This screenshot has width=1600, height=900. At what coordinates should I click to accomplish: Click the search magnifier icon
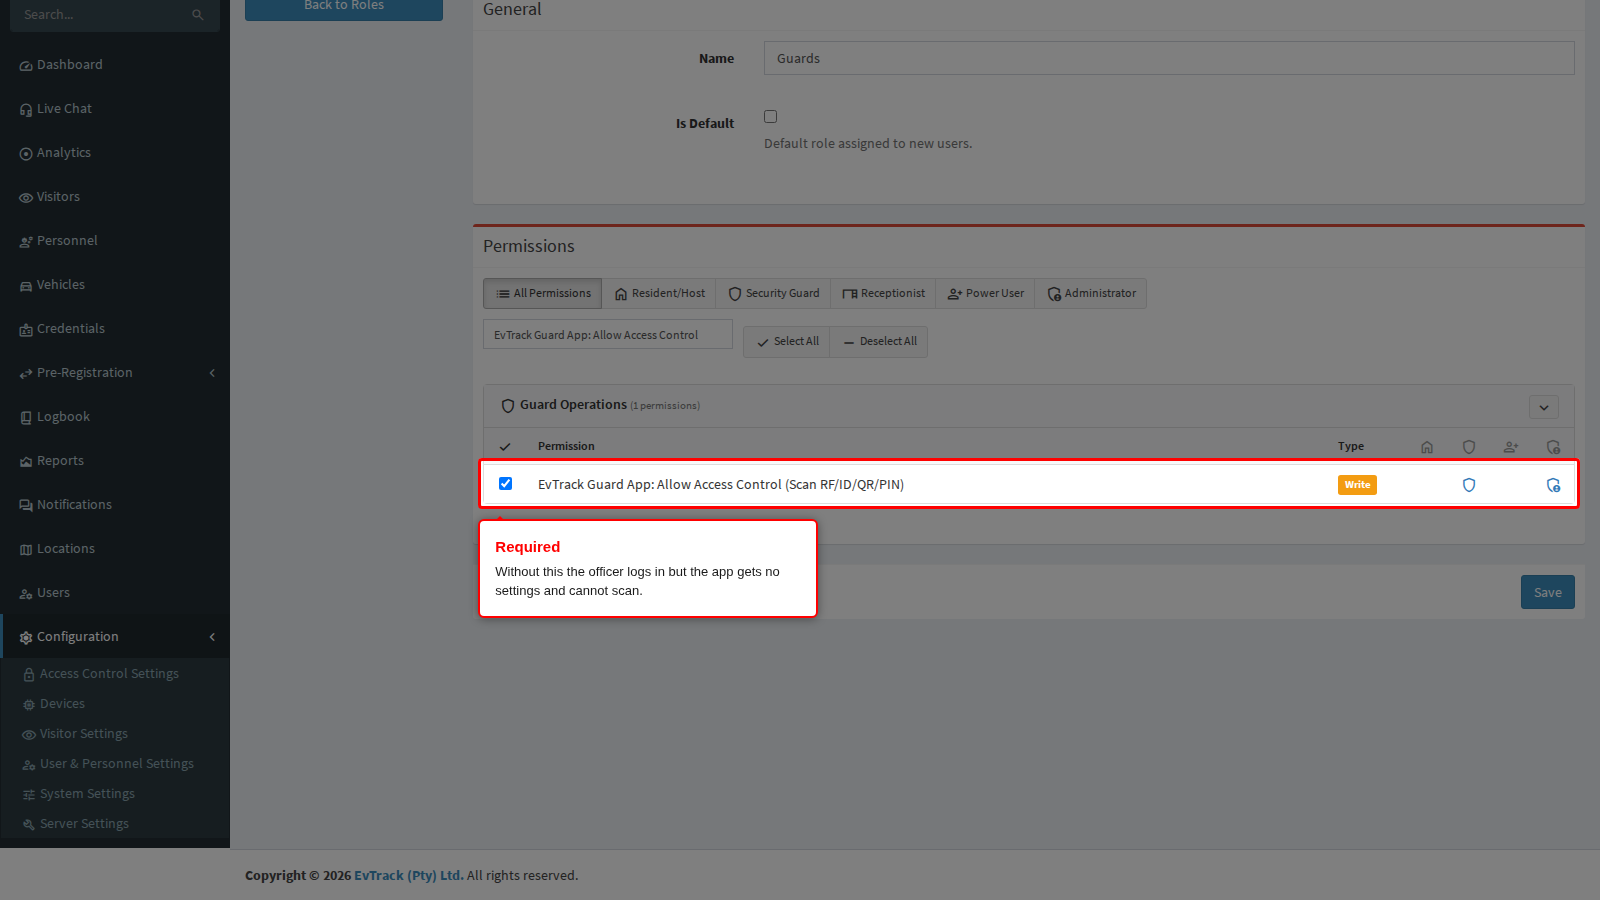click(197, 15)
